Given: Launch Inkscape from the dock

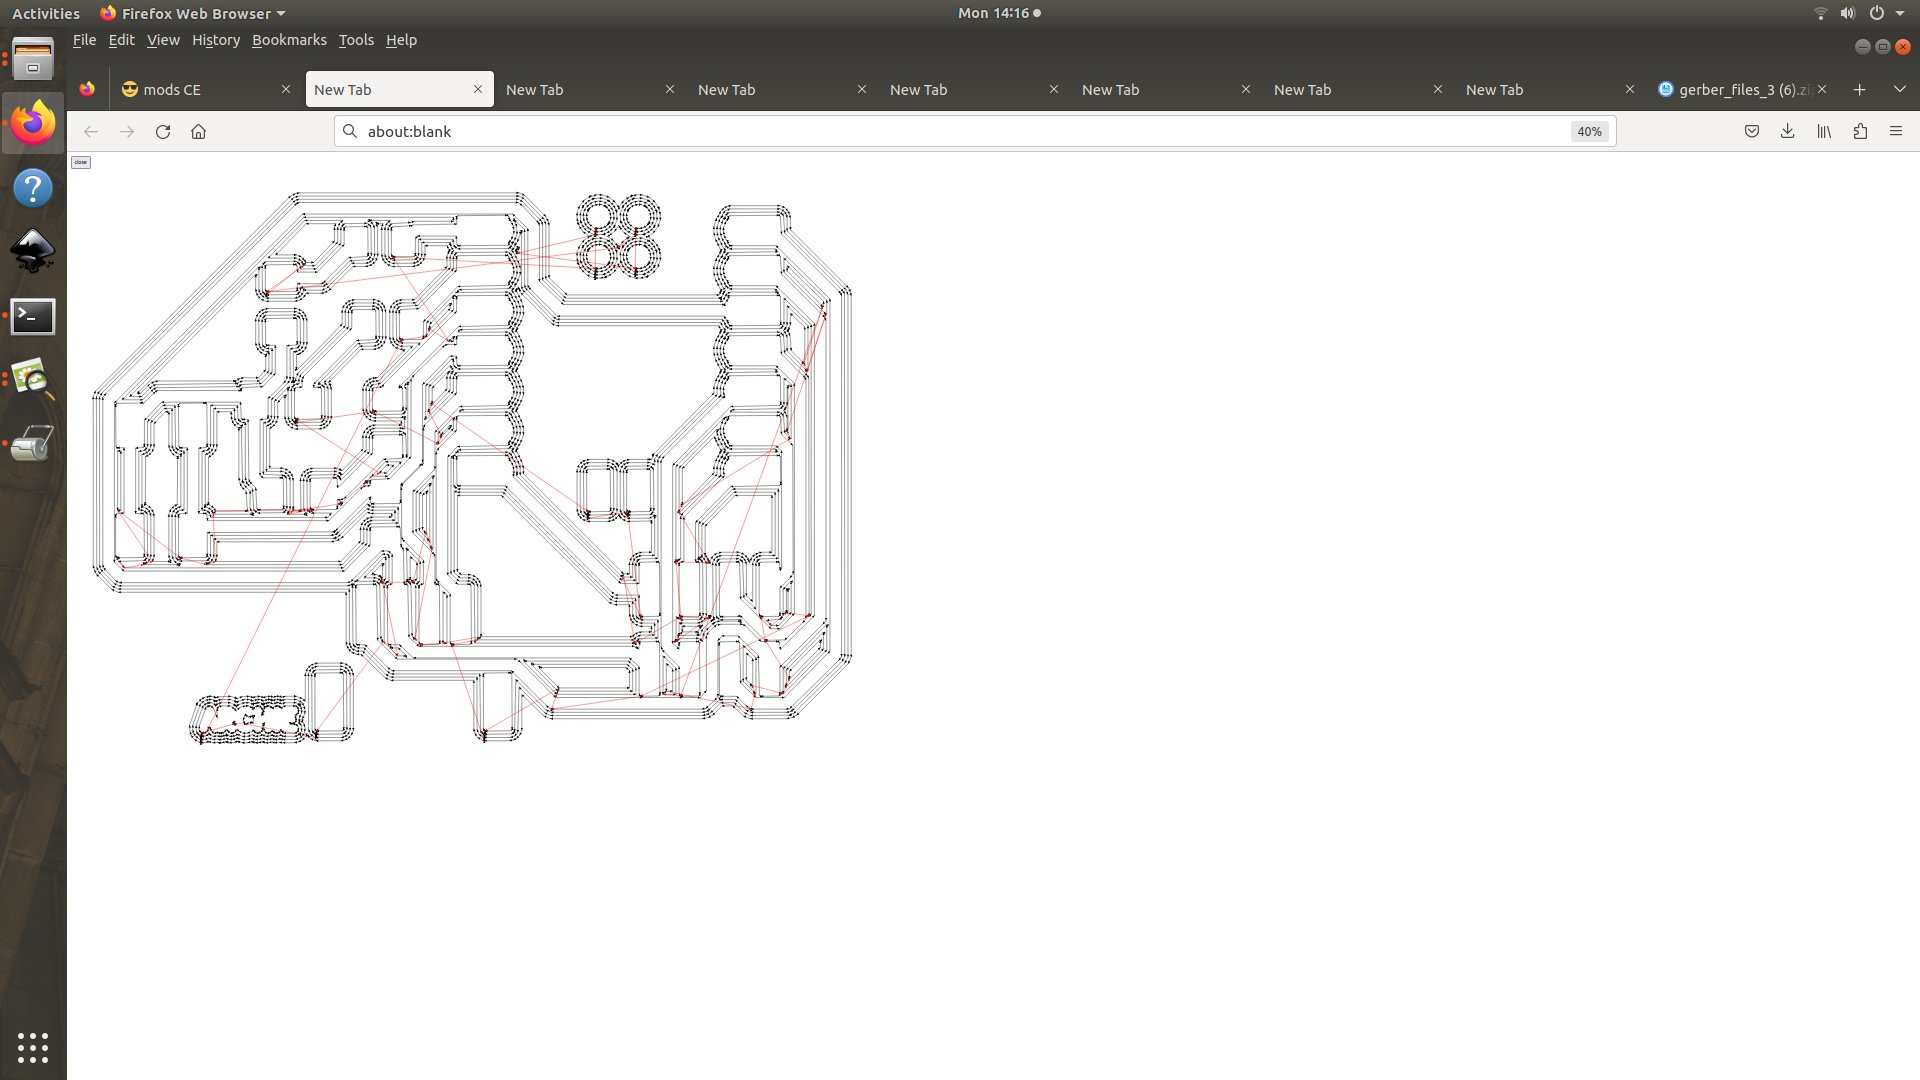Looking at the screenshot, I should click(x=32, y=252).
